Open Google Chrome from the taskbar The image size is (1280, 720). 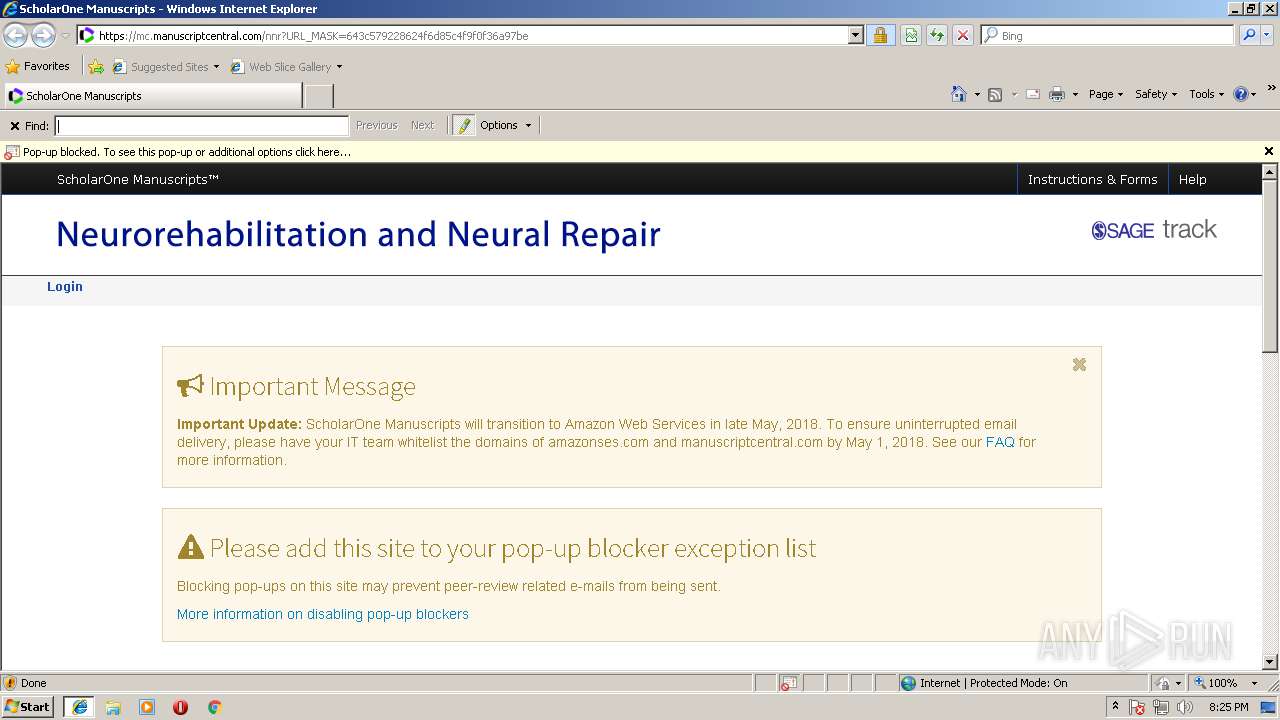214,707
